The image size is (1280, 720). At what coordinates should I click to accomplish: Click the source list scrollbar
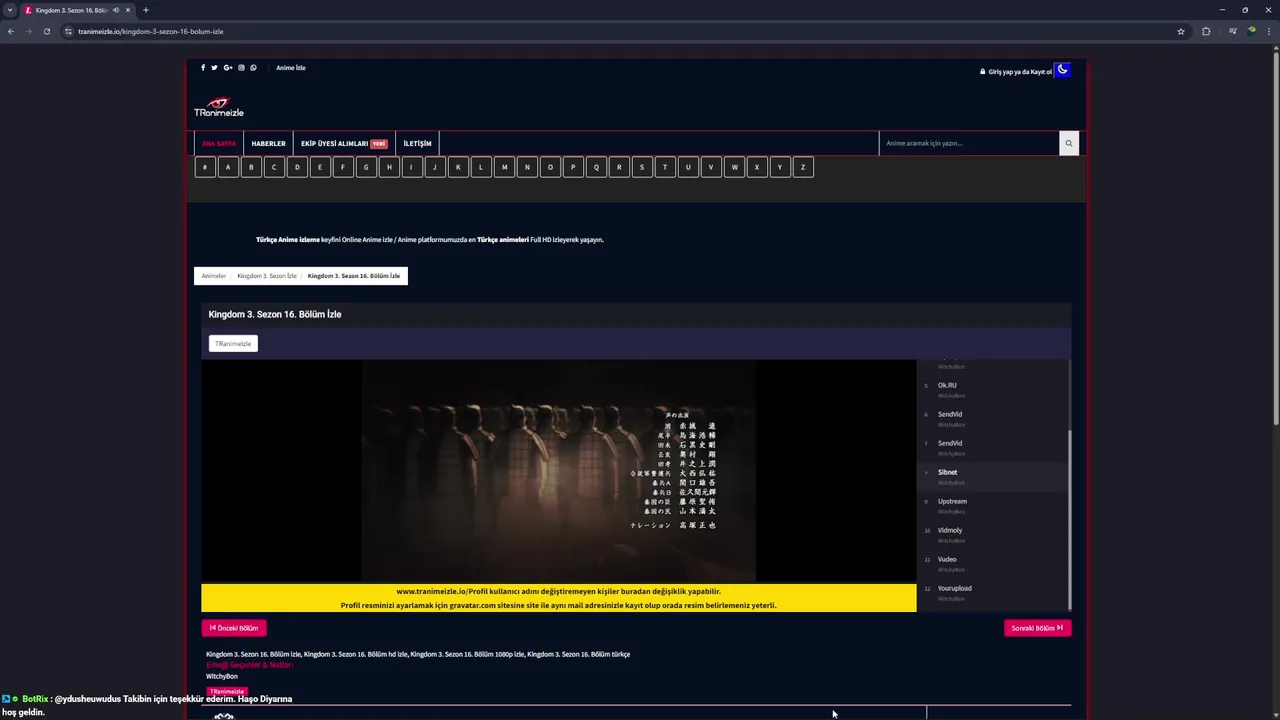point(1069,520)
